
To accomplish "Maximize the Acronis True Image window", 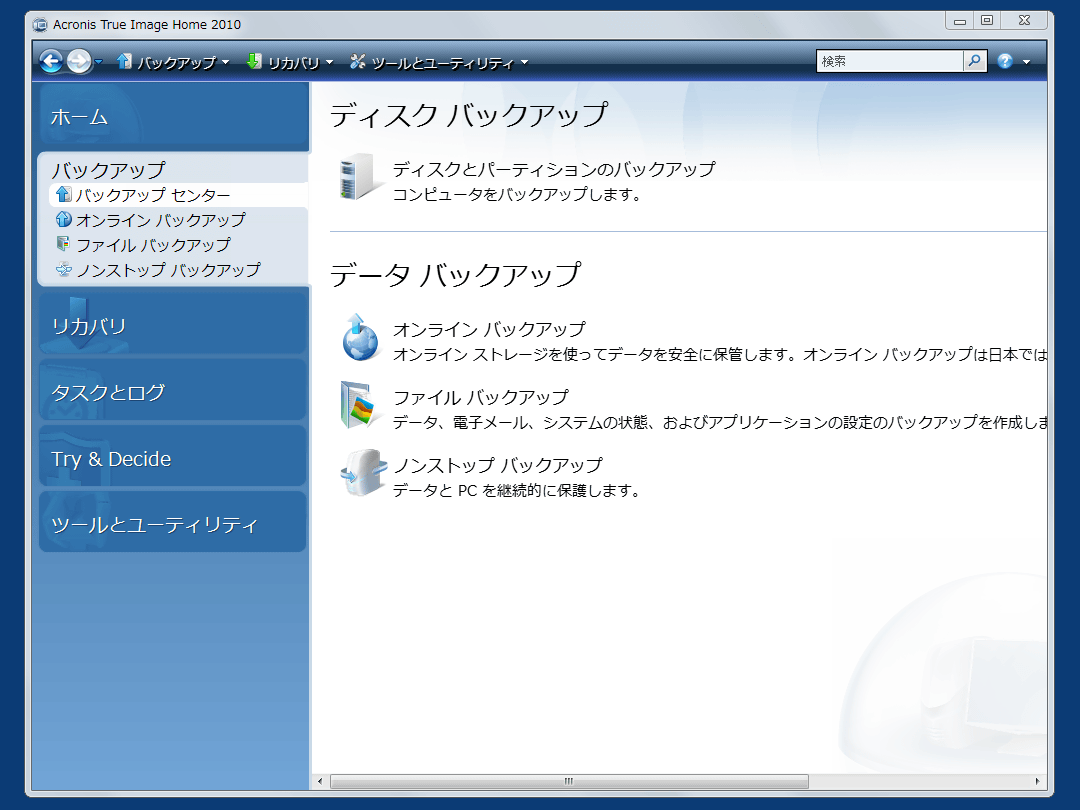I will click(986, 21).
